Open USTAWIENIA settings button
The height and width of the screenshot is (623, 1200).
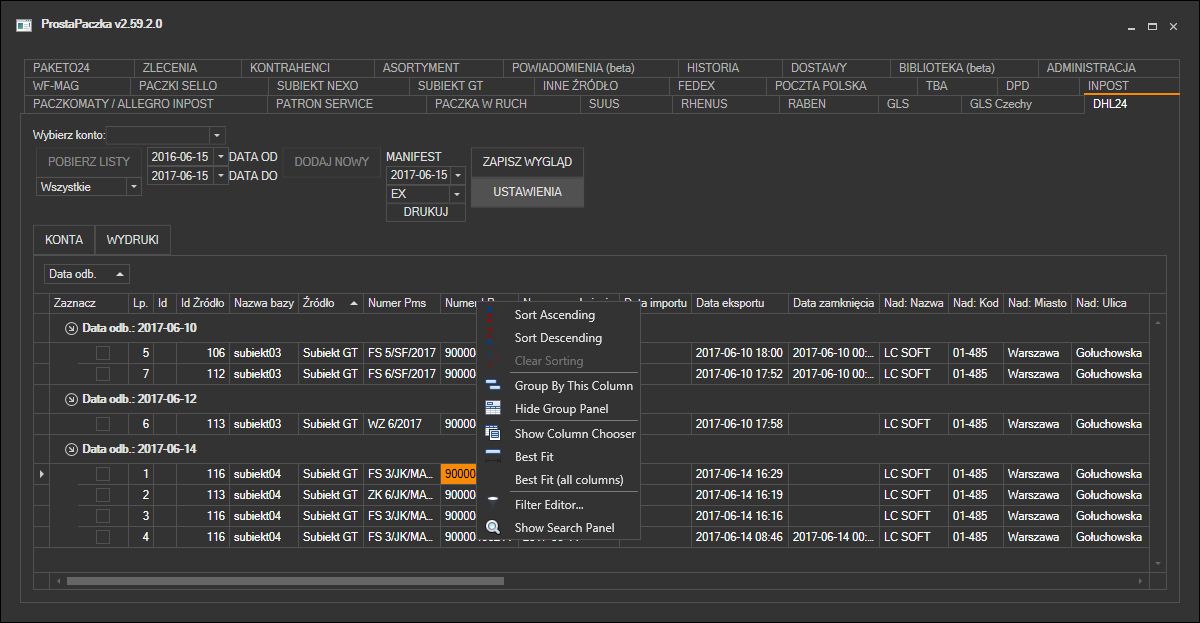coord(527,192)
